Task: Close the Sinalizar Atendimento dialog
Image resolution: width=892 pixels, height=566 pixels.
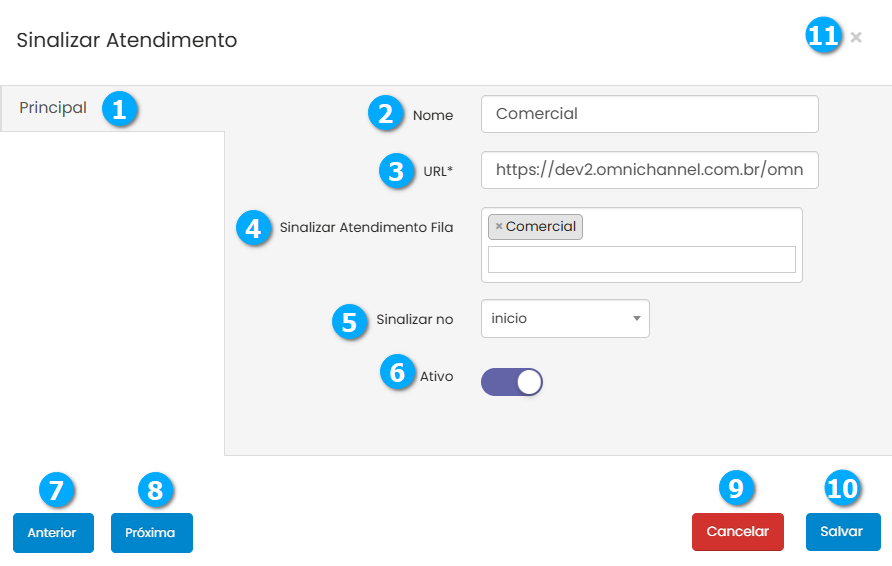Action: [856, 37]
